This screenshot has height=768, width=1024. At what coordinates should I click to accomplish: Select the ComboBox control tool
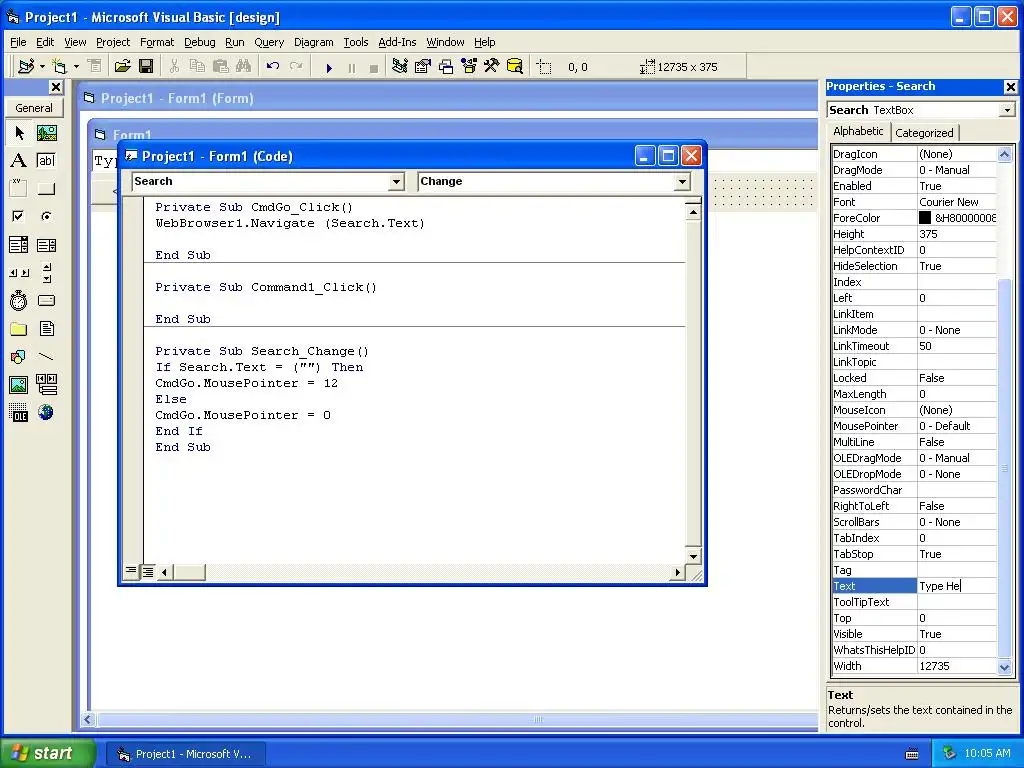click(19, 245)
